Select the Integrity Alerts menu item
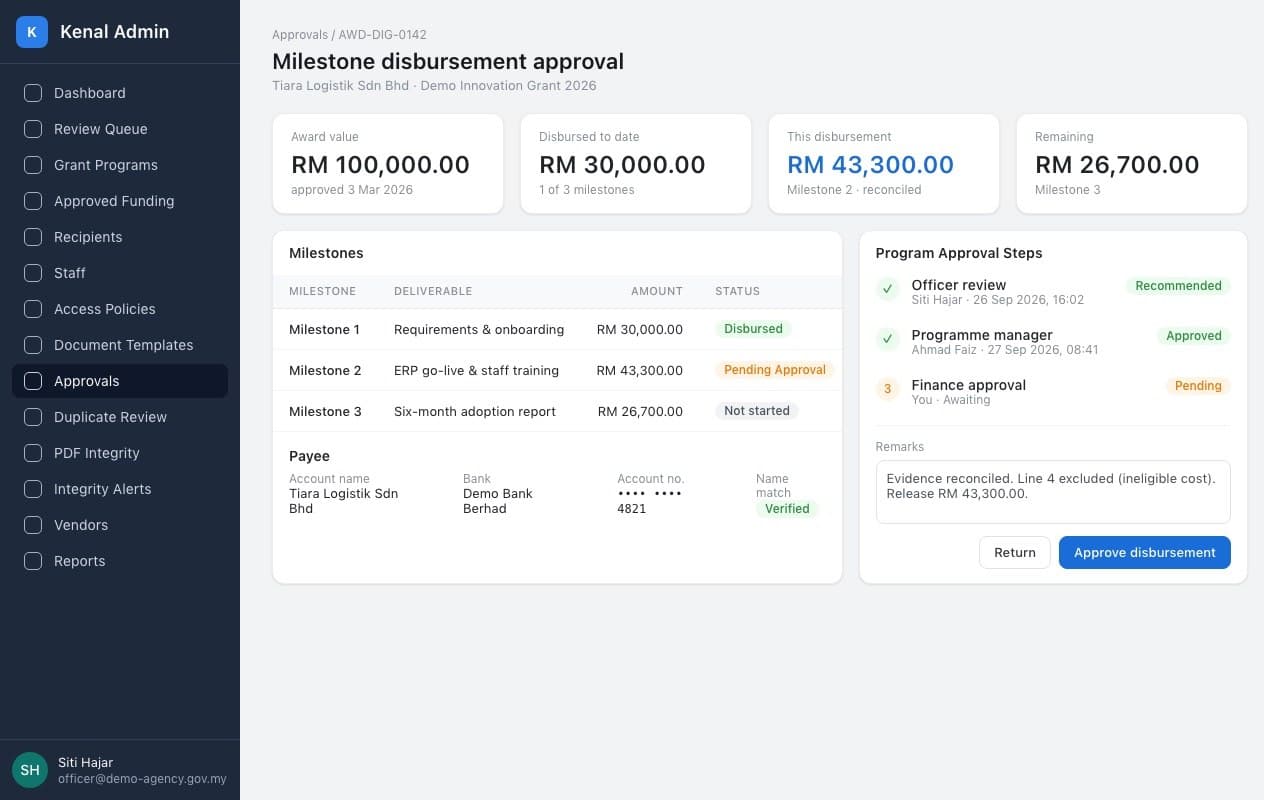The width and height of the screenshot is (1264, 800). [x=120, y=489]
